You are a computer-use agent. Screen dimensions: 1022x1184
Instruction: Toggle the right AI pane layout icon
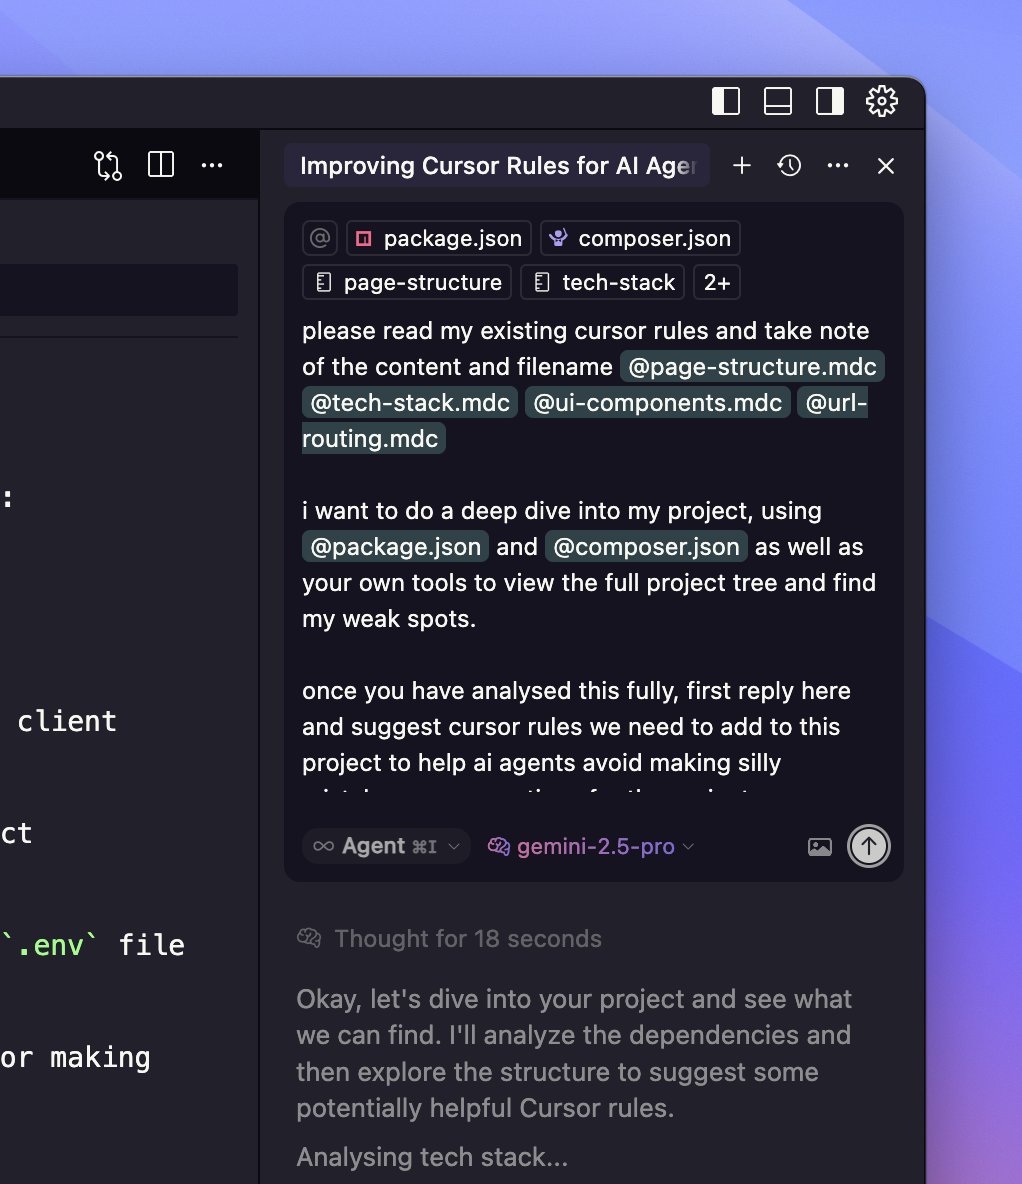829,101
